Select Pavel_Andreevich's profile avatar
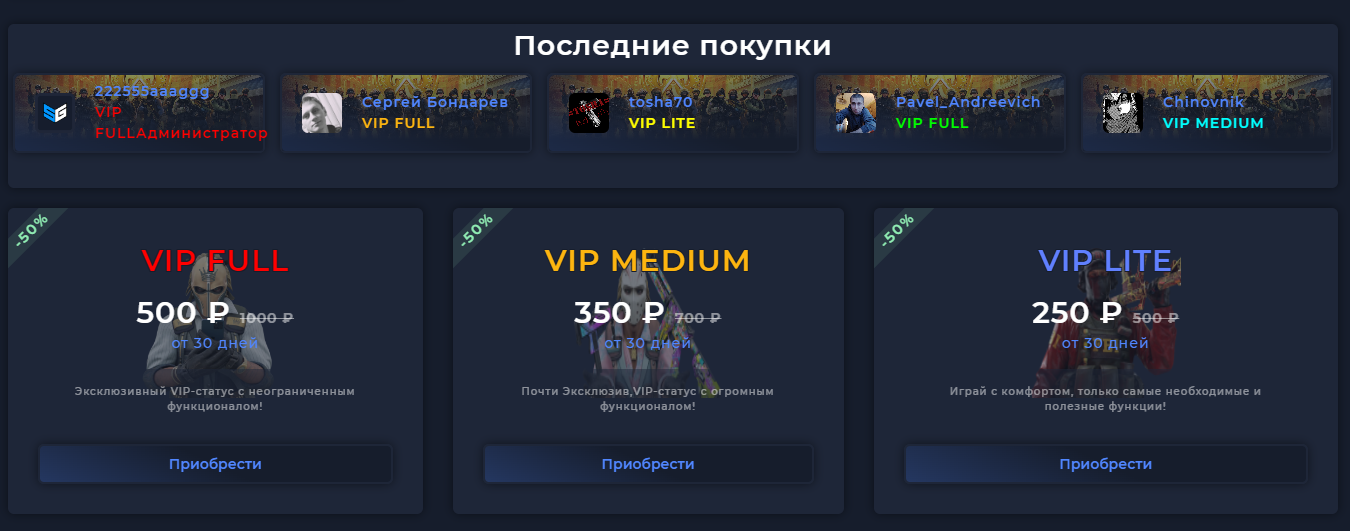Image resolution: width=1350 pixels, height=531 pixels. pos(856,113)
